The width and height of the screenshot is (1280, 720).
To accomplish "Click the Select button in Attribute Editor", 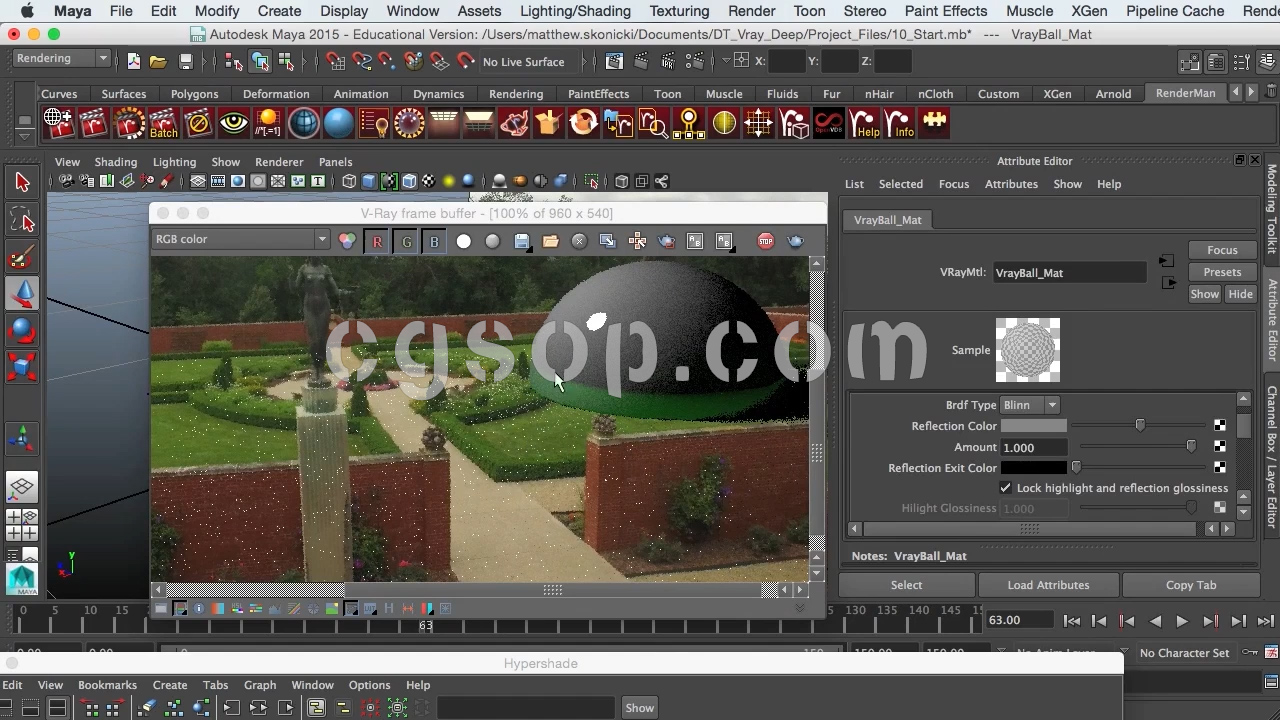I will (906, 585).
